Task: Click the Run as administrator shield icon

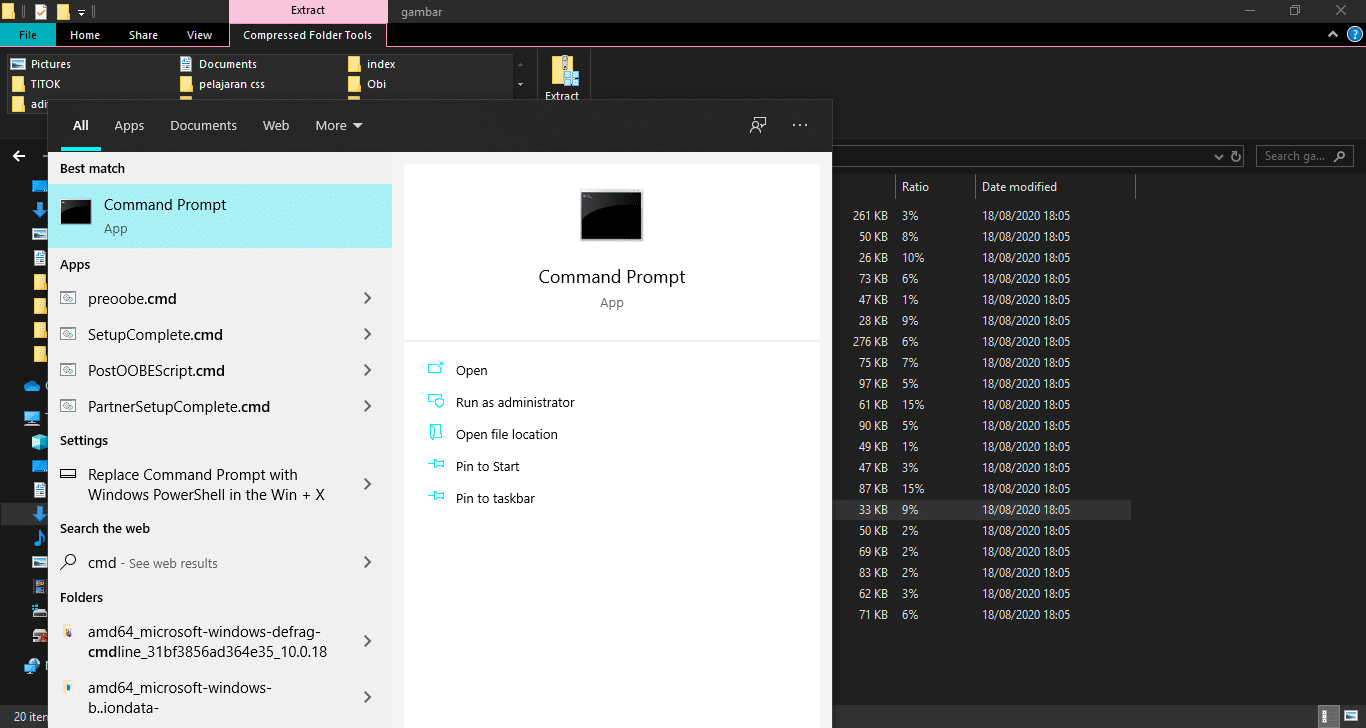Action: click(436, 401)
